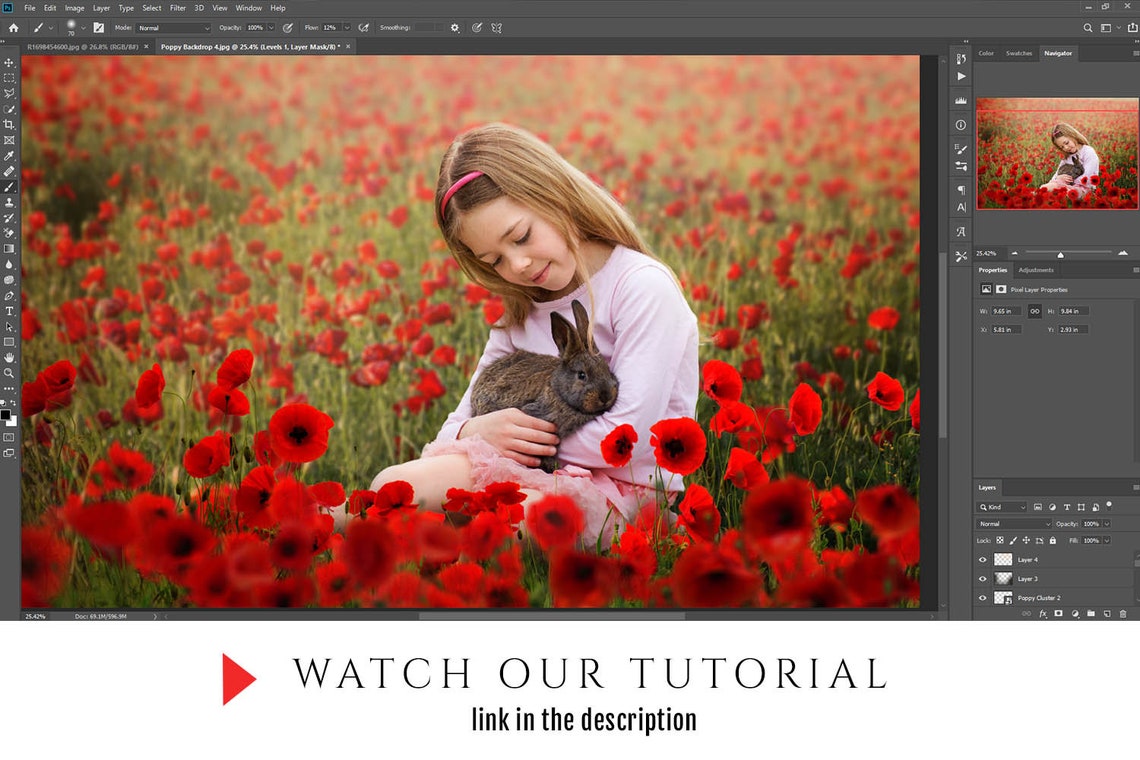Select the Crop tool
The height and width of the screenshot is (760, 1140).
tap(9, 124)
